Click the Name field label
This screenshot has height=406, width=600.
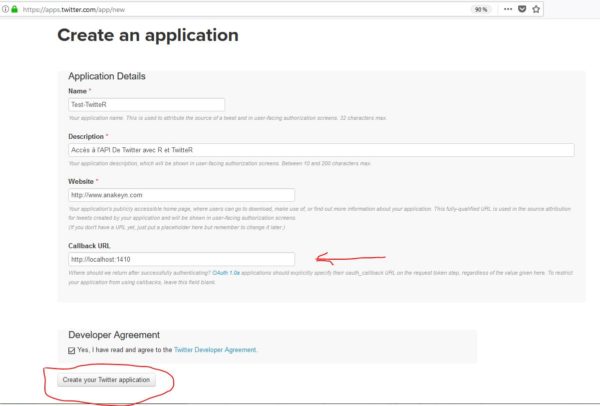click(x=78, y=91)
